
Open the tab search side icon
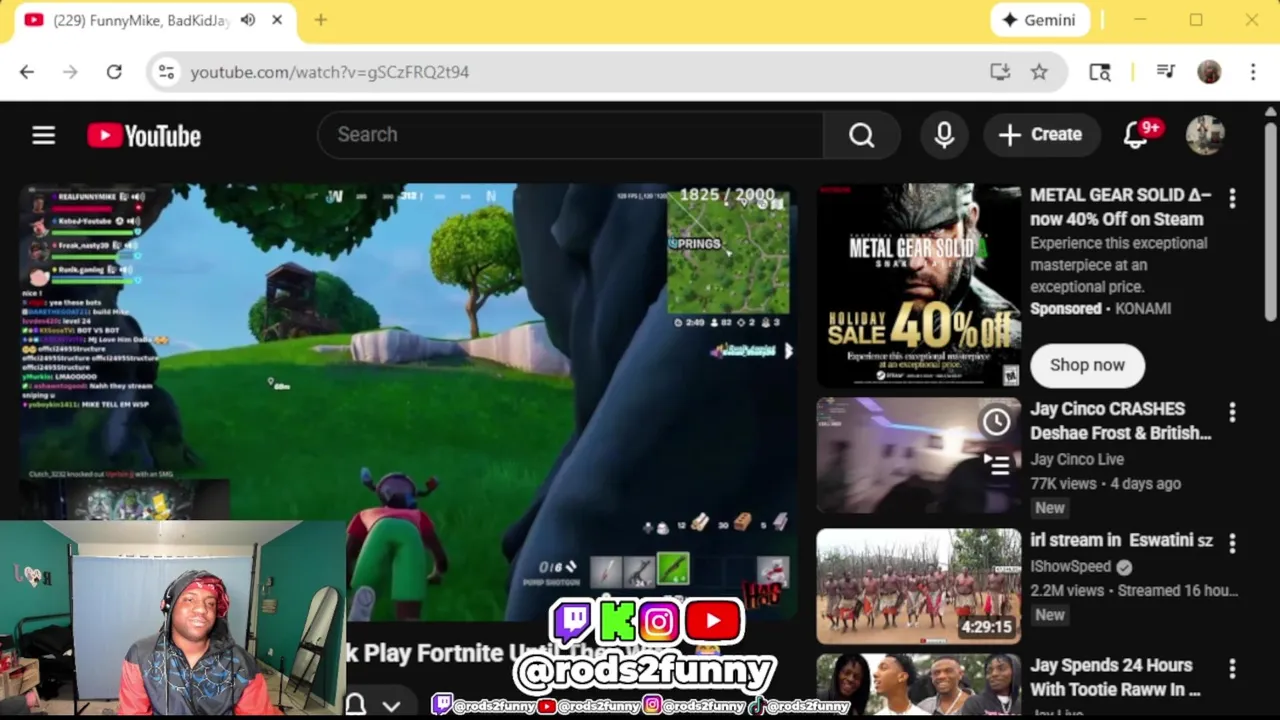[1100, 72]
